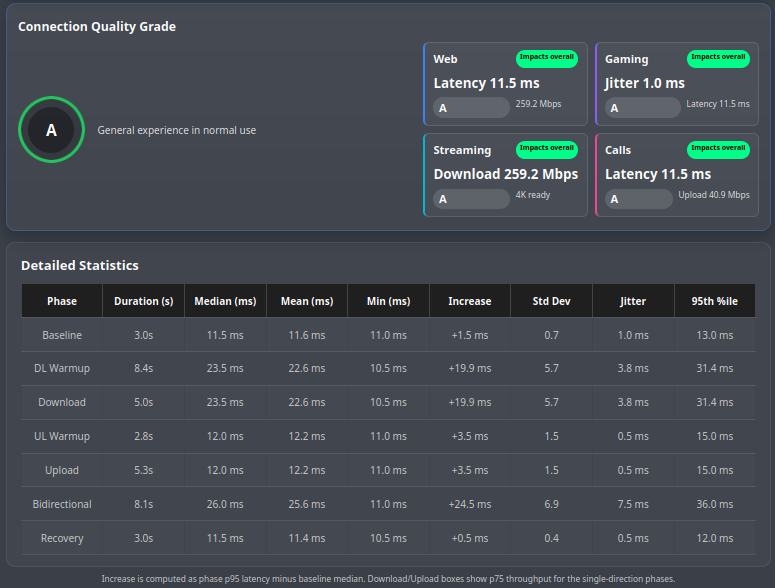Click Impacts overall badge on Streaming card
This screenshot has height=588, width=775.
click(x=547, y=149)
